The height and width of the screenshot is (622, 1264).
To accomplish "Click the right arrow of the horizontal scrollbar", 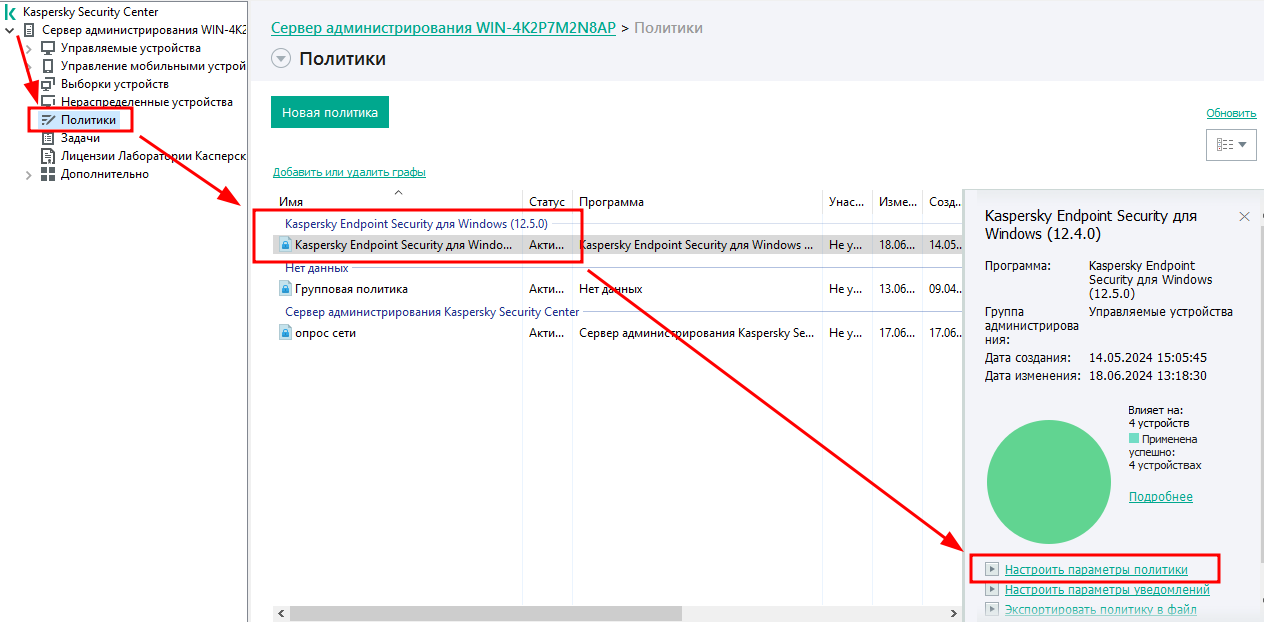I will click(954, 613).
